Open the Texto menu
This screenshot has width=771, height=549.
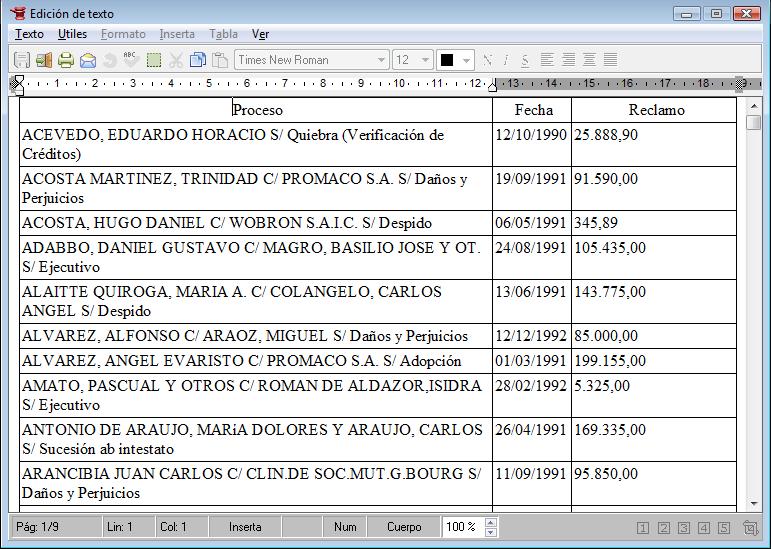30,34
